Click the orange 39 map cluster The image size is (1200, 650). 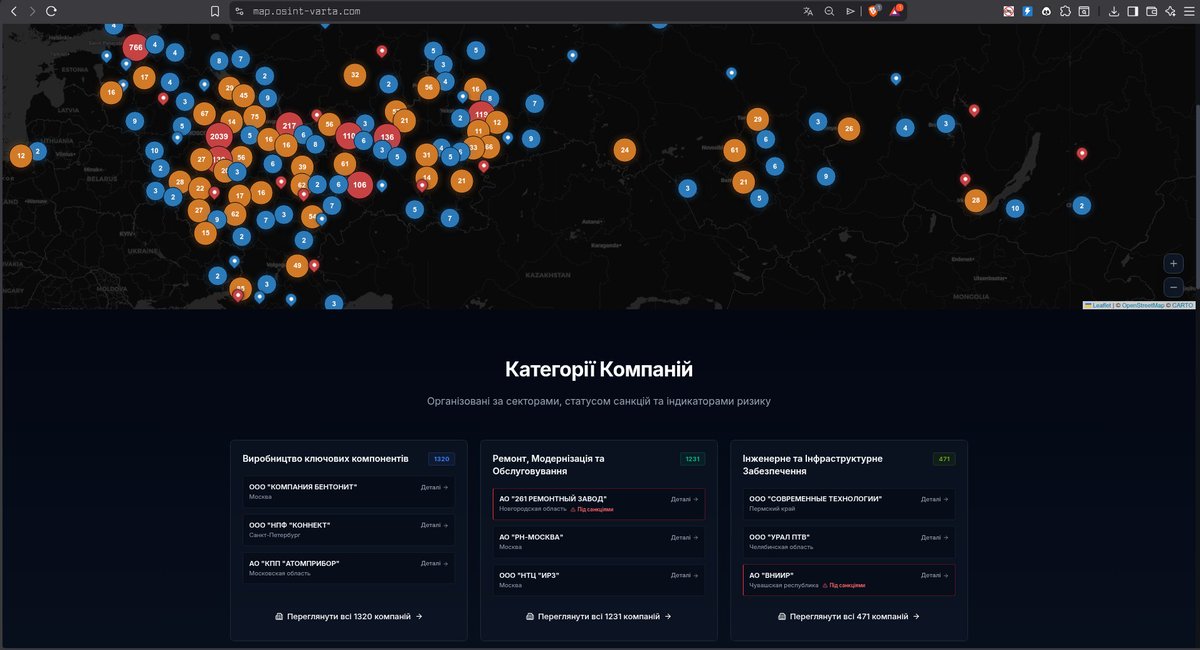tap(302, 168)
